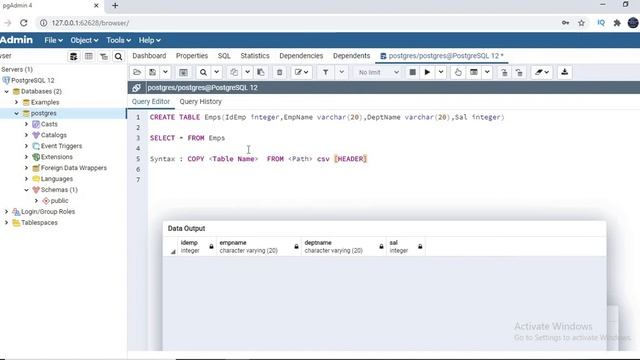Viewport: 640px width, 360px height.
Task: Click the Filtered Rows icon in browser panel
Action: pos(104,56)
